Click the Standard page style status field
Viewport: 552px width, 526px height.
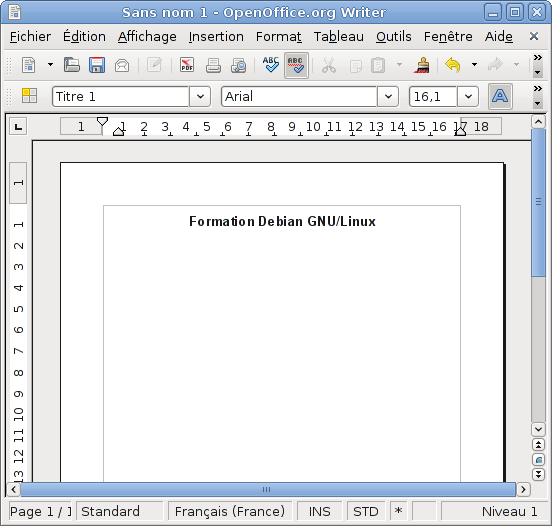point(120,511)
